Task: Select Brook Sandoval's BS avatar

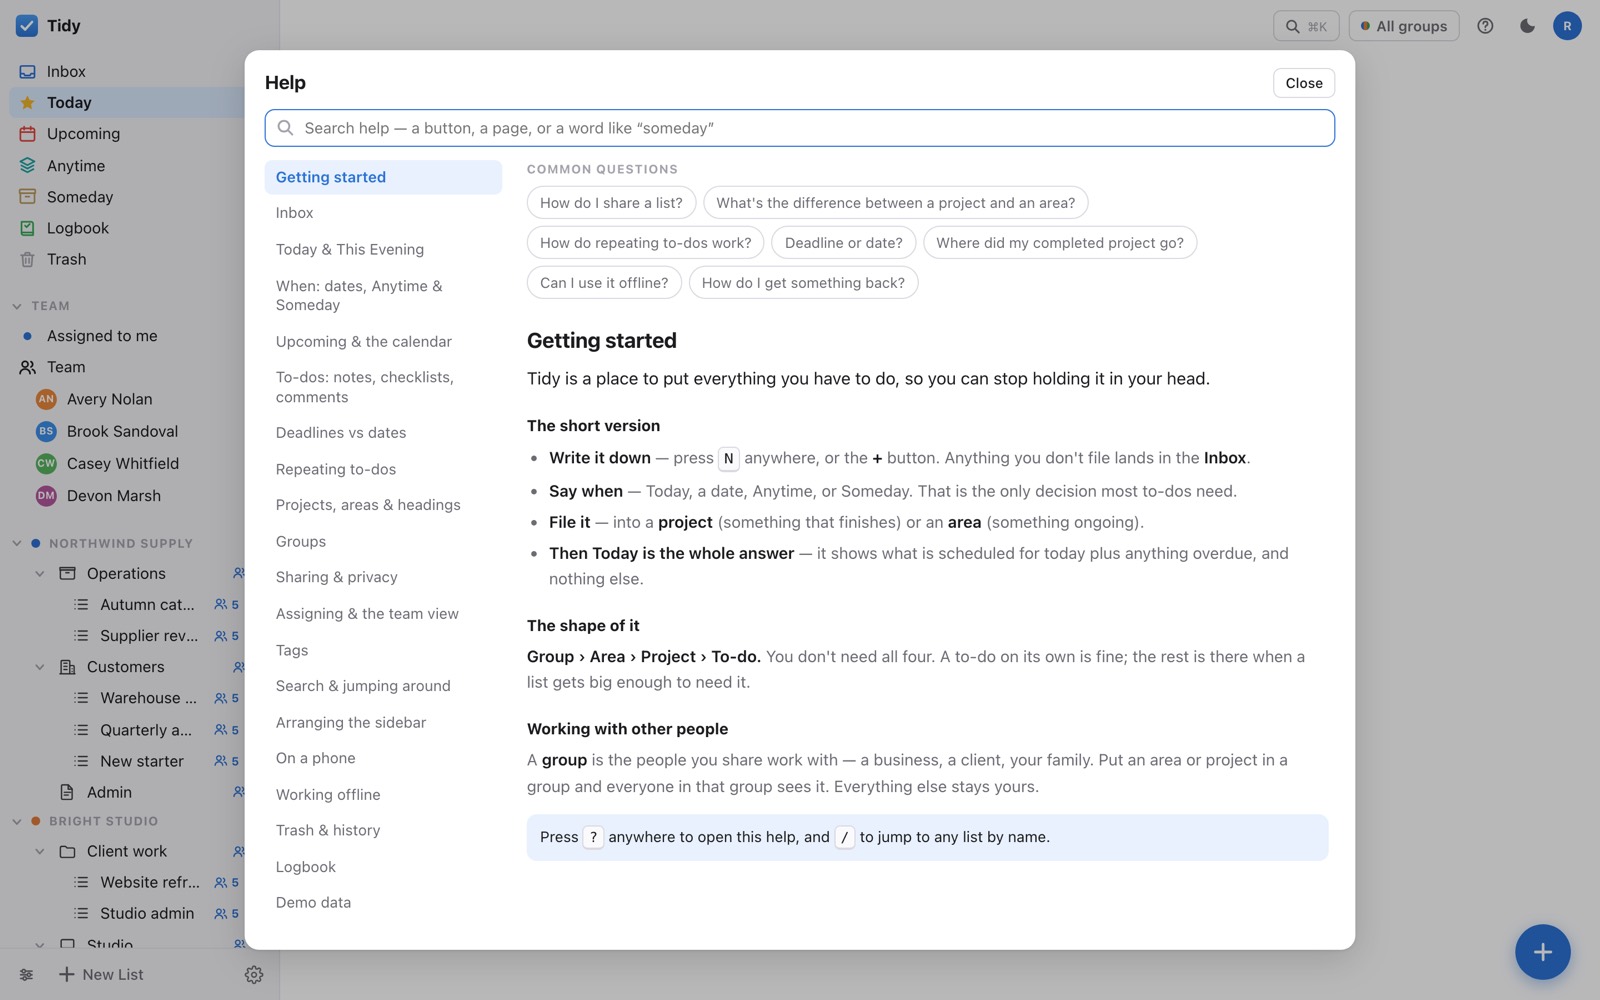Action: pyautogui.click(x=46, y=431)
